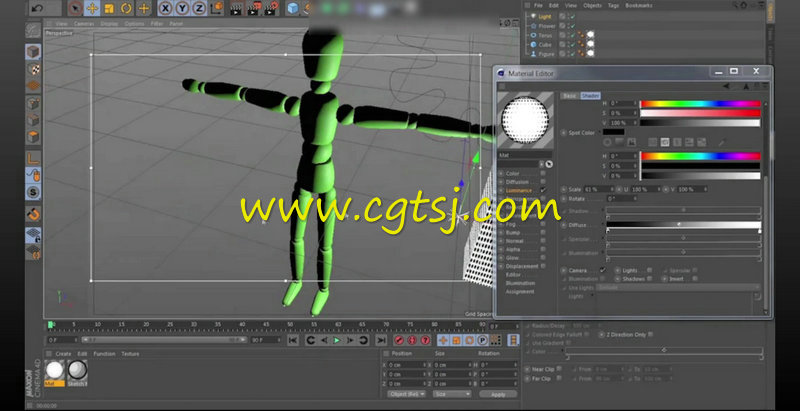This screenshot has width=800, height=411.
Task: Open the Object Manager Tags menu
Action: (x=613, y=5)
